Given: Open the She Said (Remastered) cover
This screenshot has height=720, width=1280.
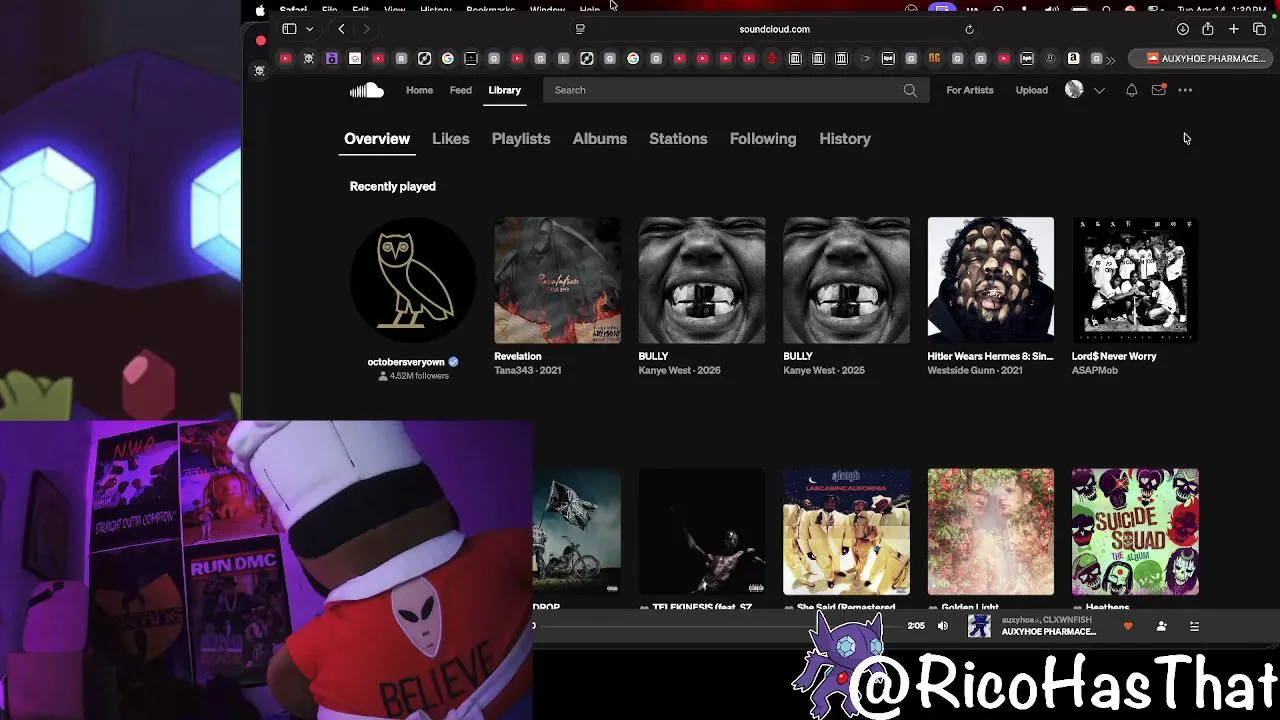Looking at the screenshot, I should click(847, 532).
